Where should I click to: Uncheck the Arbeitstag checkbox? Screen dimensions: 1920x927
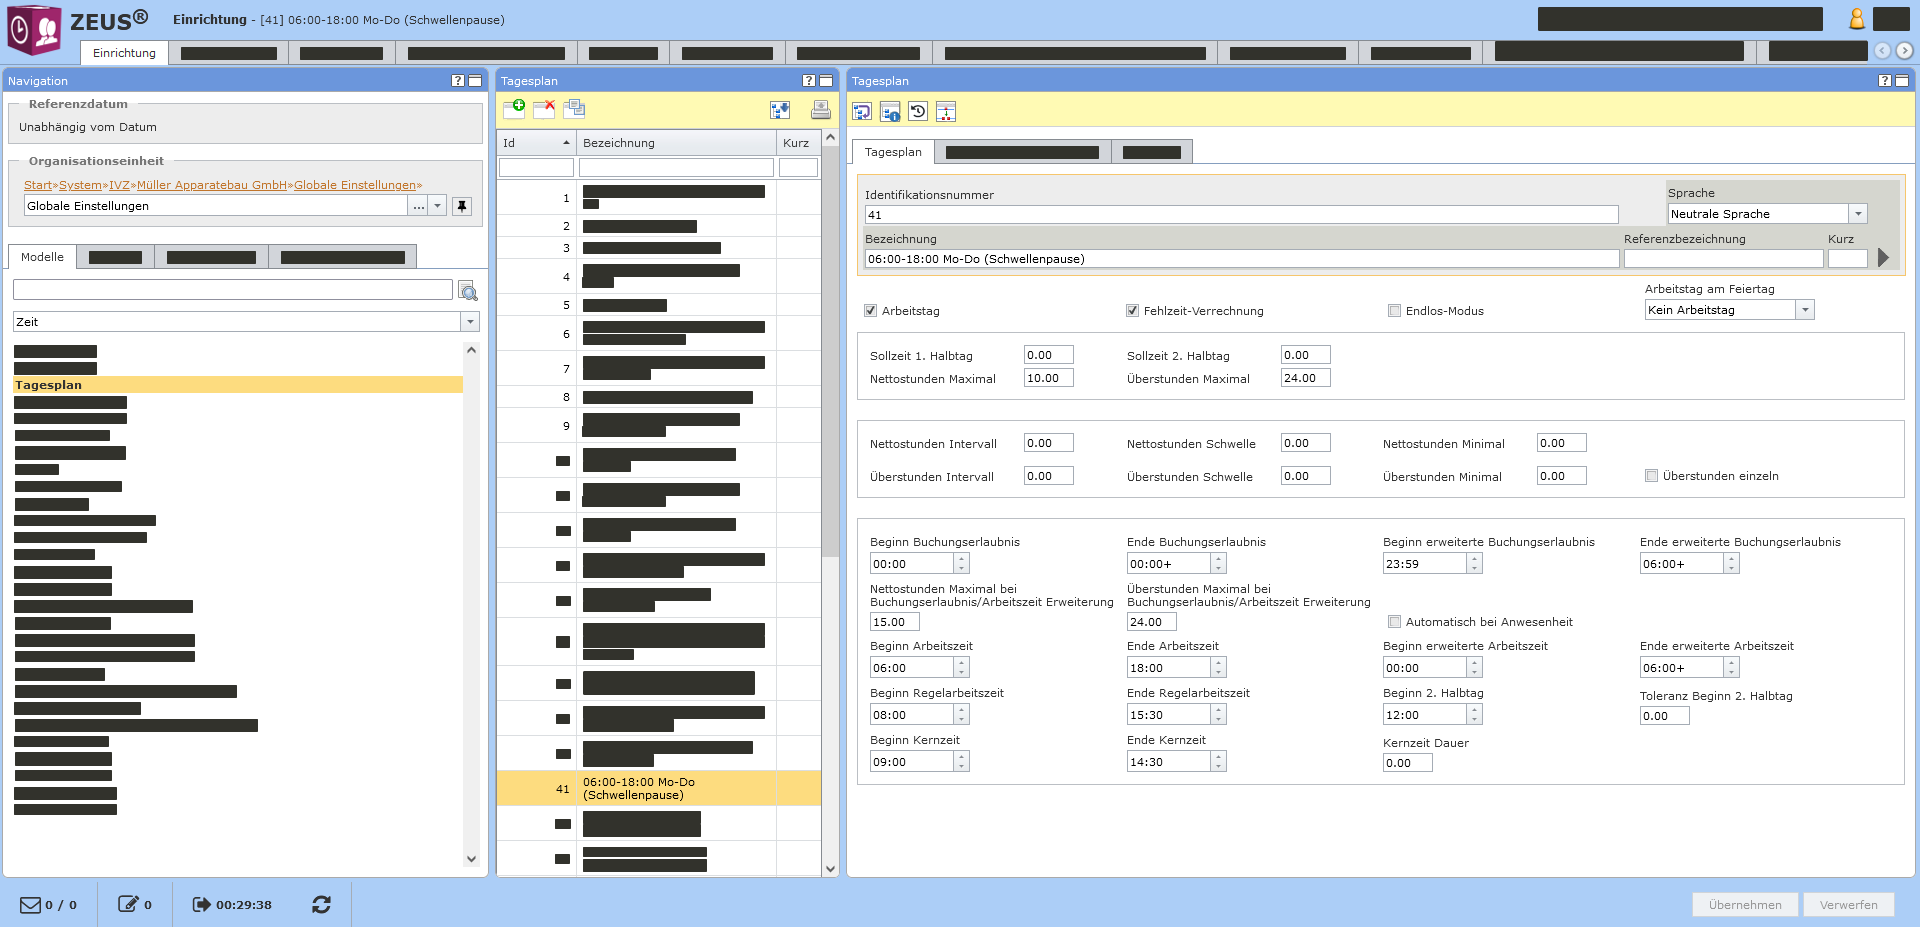click(871, 311)
